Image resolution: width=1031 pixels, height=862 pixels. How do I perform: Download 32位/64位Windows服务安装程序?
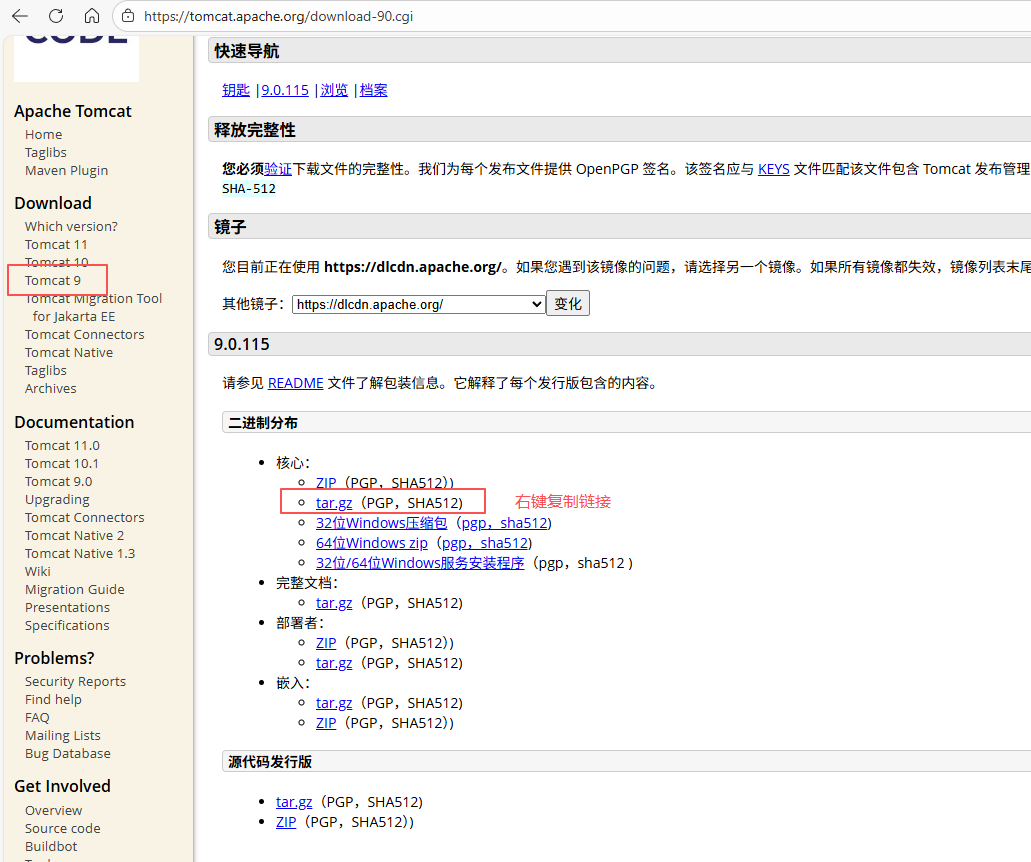(x=420, y=563)
